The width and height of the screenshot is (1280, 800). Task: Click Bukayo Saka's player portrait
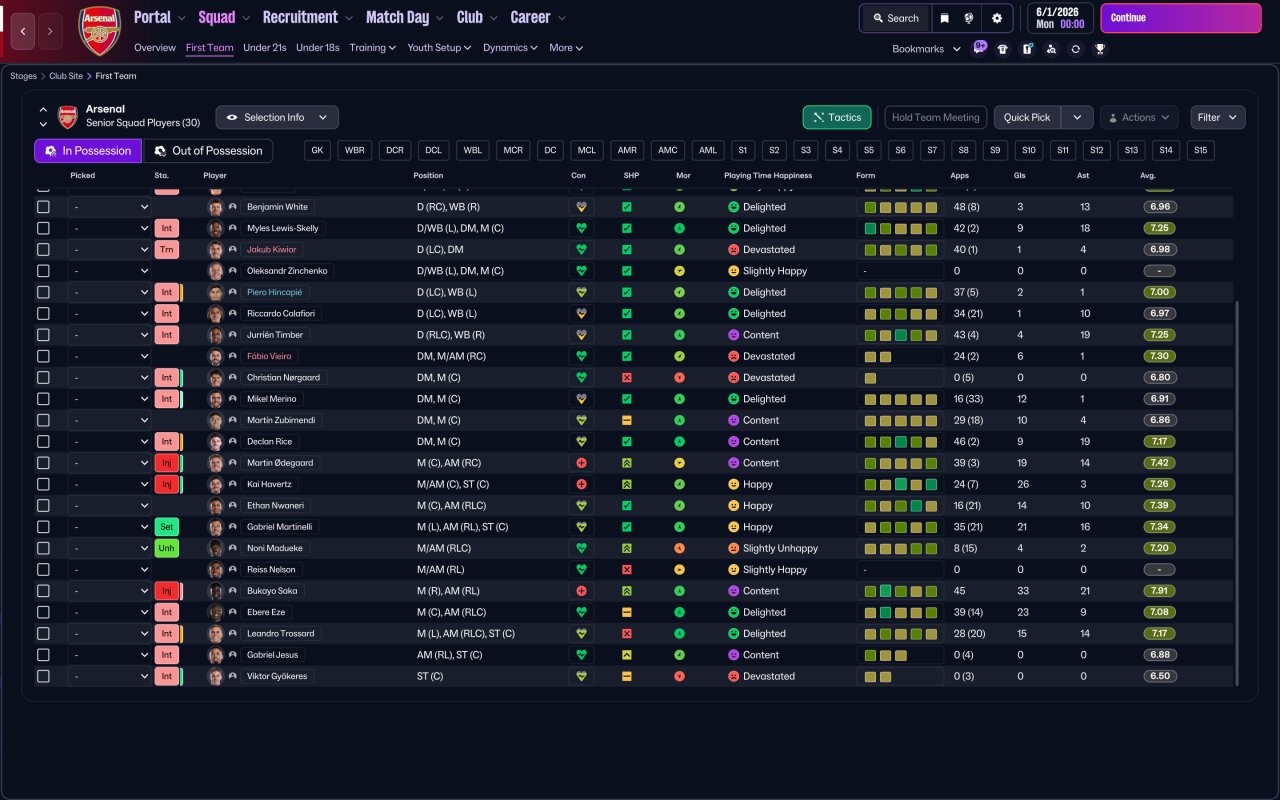(x=215, y=591)
